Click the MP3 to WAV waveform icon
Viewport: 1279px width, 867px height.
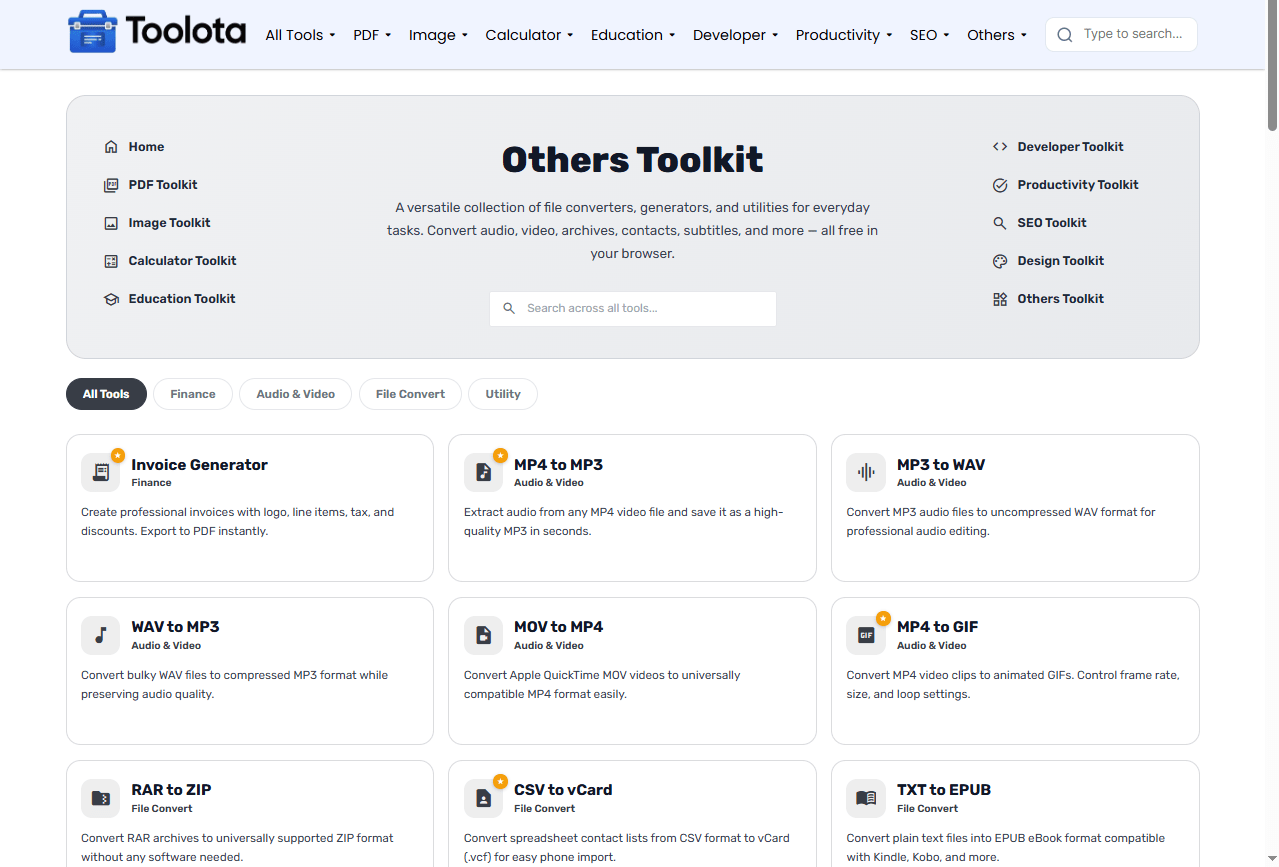pos(866,472)
